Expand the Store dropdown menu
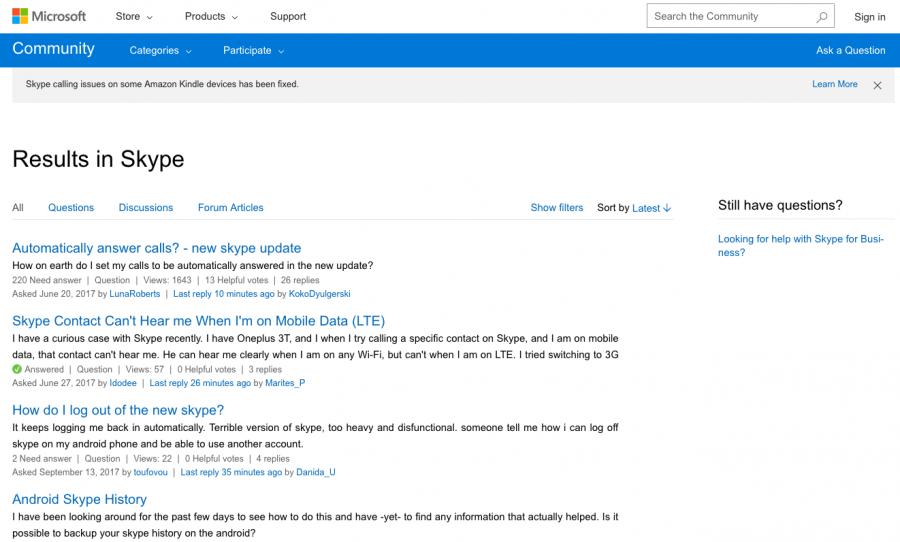 (x=134, y=17)
